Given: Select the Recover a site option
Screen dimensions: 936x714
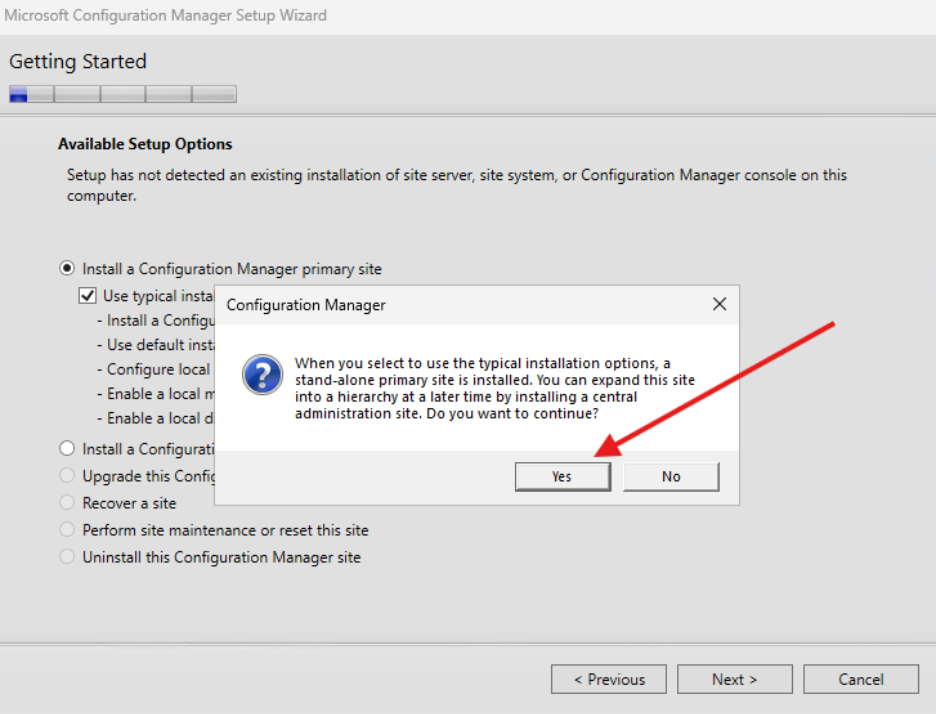Looking at the screenshot, I should click(x=67, y=503).
